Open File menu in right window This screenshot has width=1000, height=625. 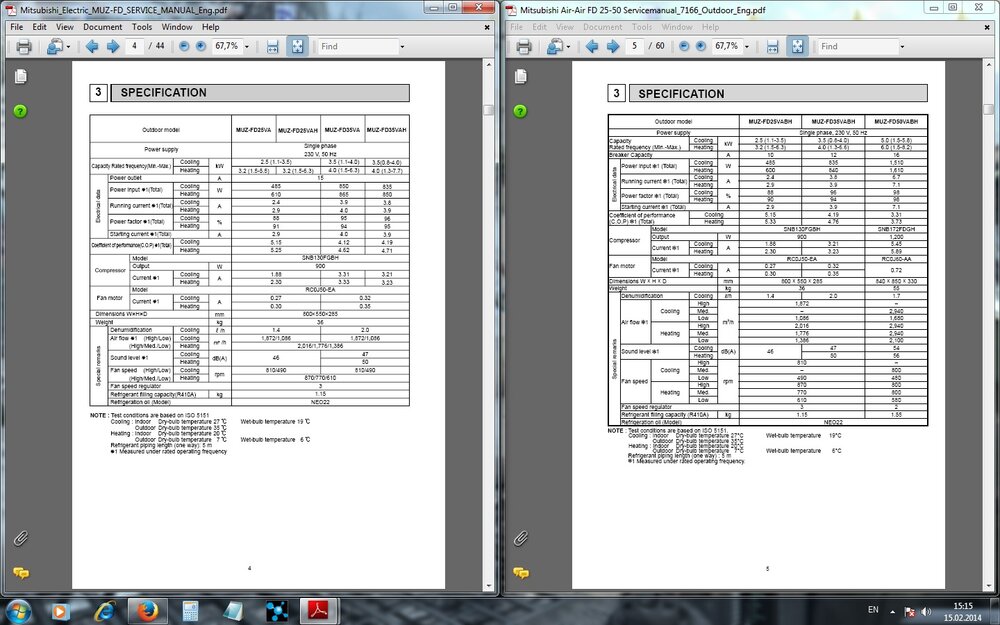coord(517,27)
